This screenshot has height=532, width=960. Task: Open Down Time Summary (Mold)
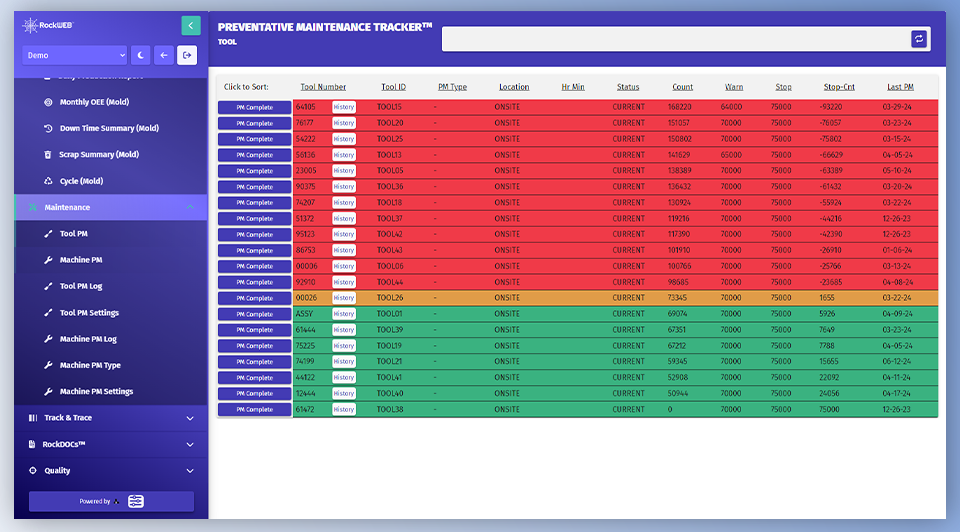coord(109,129)
